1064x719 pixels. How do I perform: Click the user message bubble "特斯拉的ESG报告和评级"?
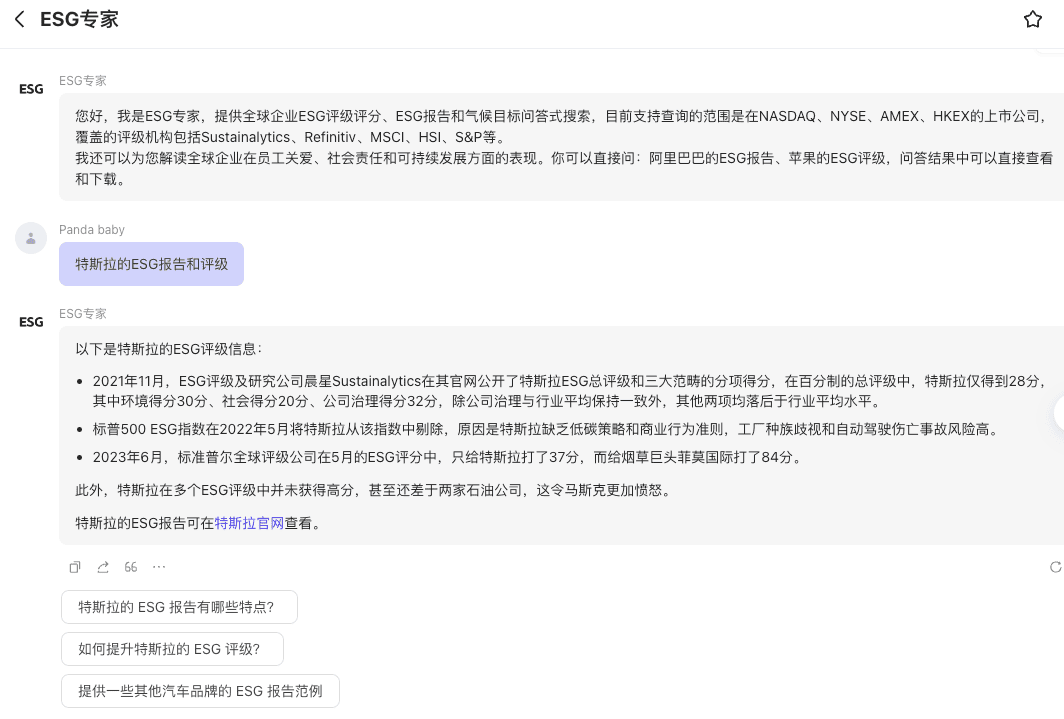tap(152, 264)
